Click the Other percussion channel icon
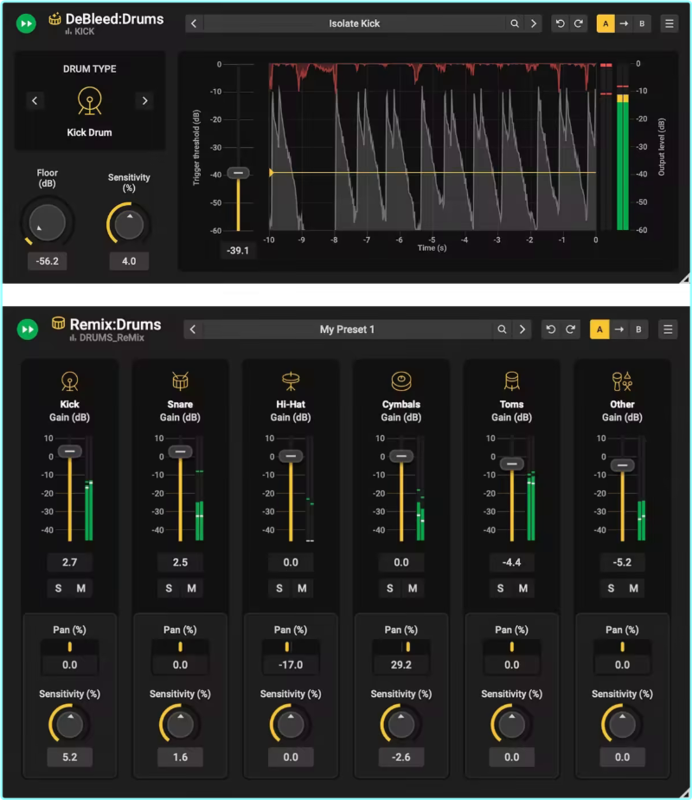 [x=622, y=381]
